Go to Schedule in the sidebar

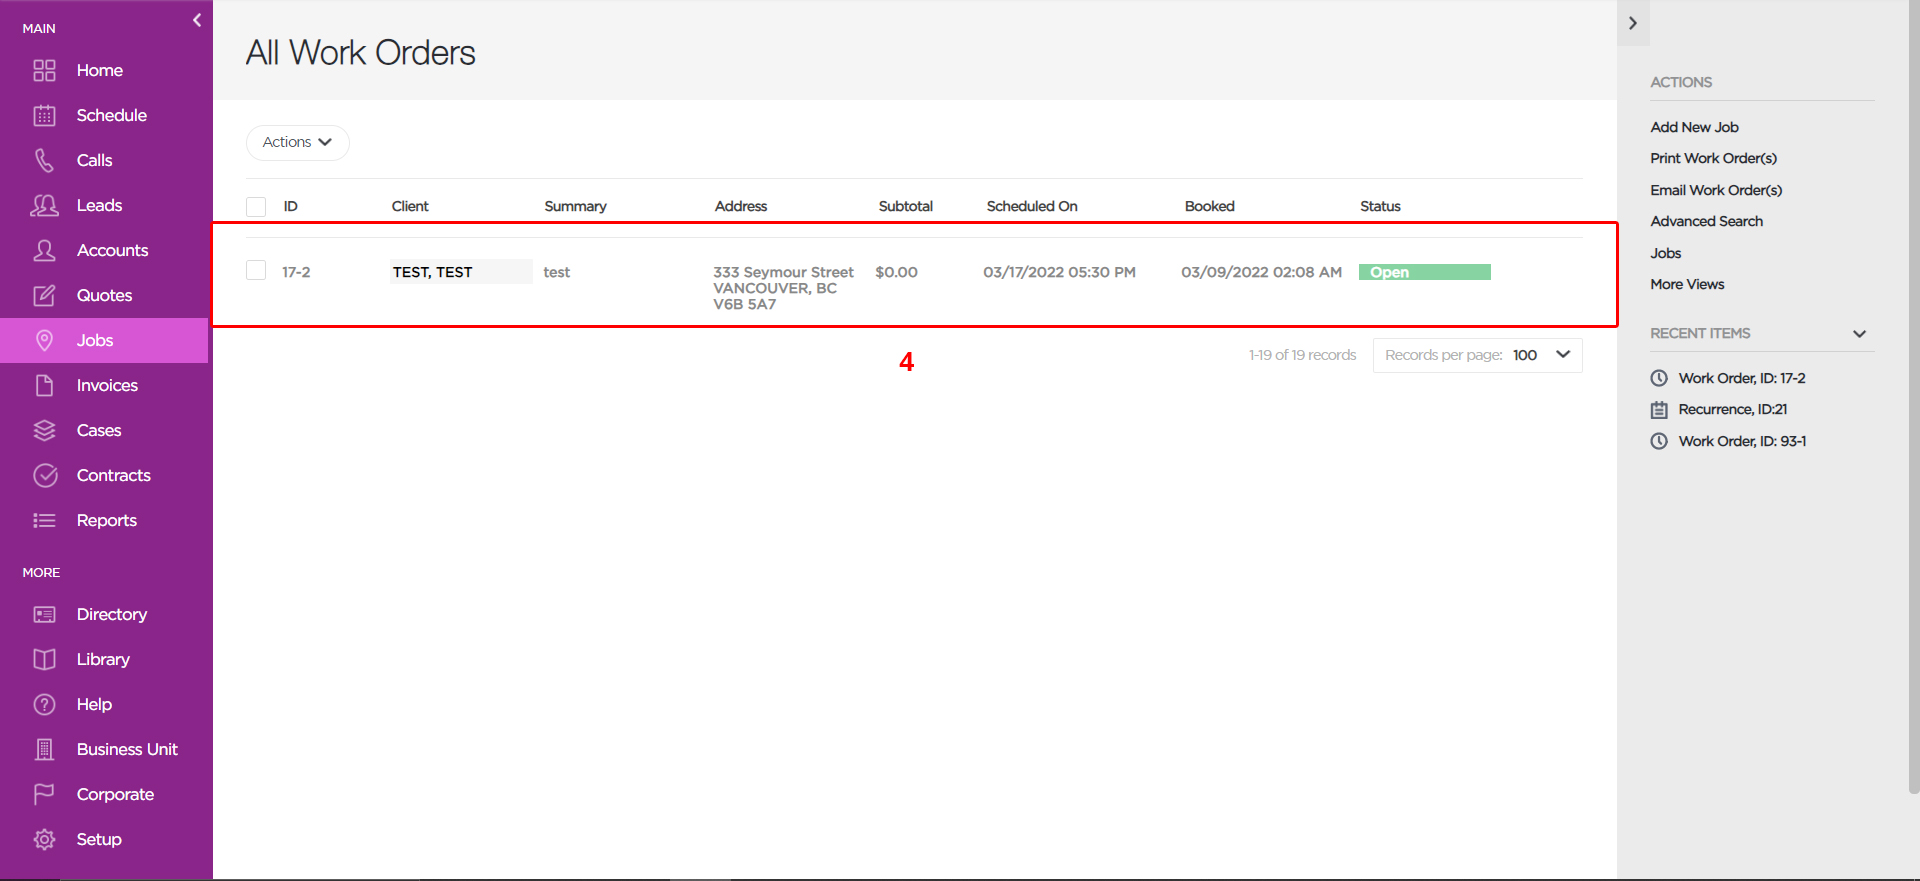(x=112, y=115)
